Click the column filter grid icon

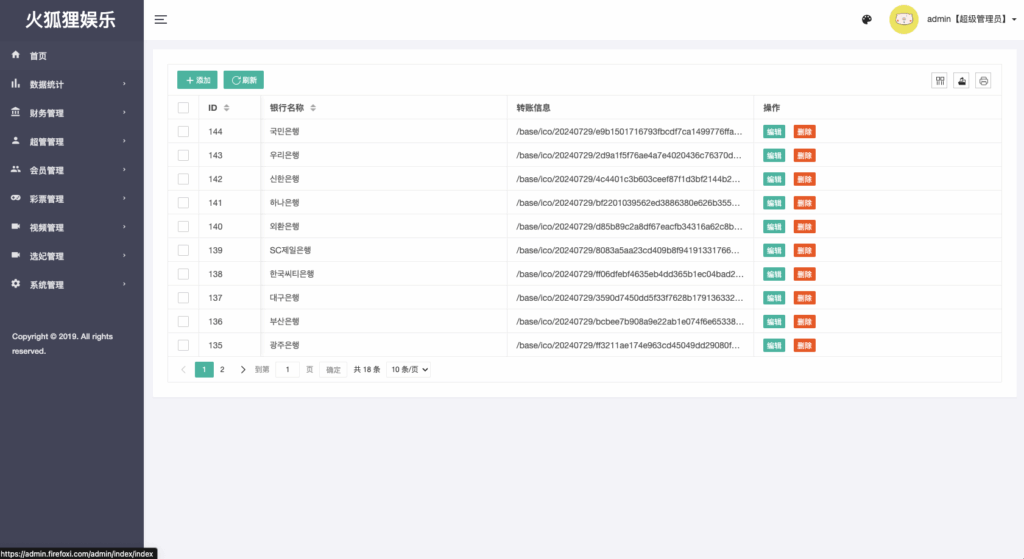tap(940, 81)
